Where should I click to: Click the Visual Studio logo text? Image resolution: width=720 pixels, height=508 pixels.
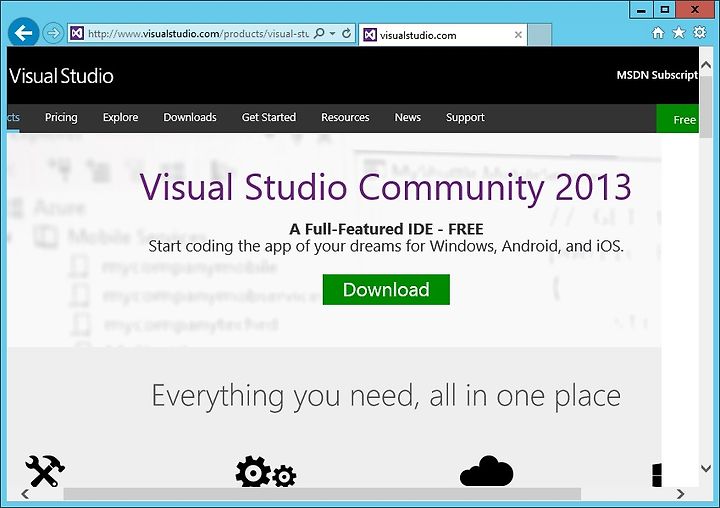point(61,76)
